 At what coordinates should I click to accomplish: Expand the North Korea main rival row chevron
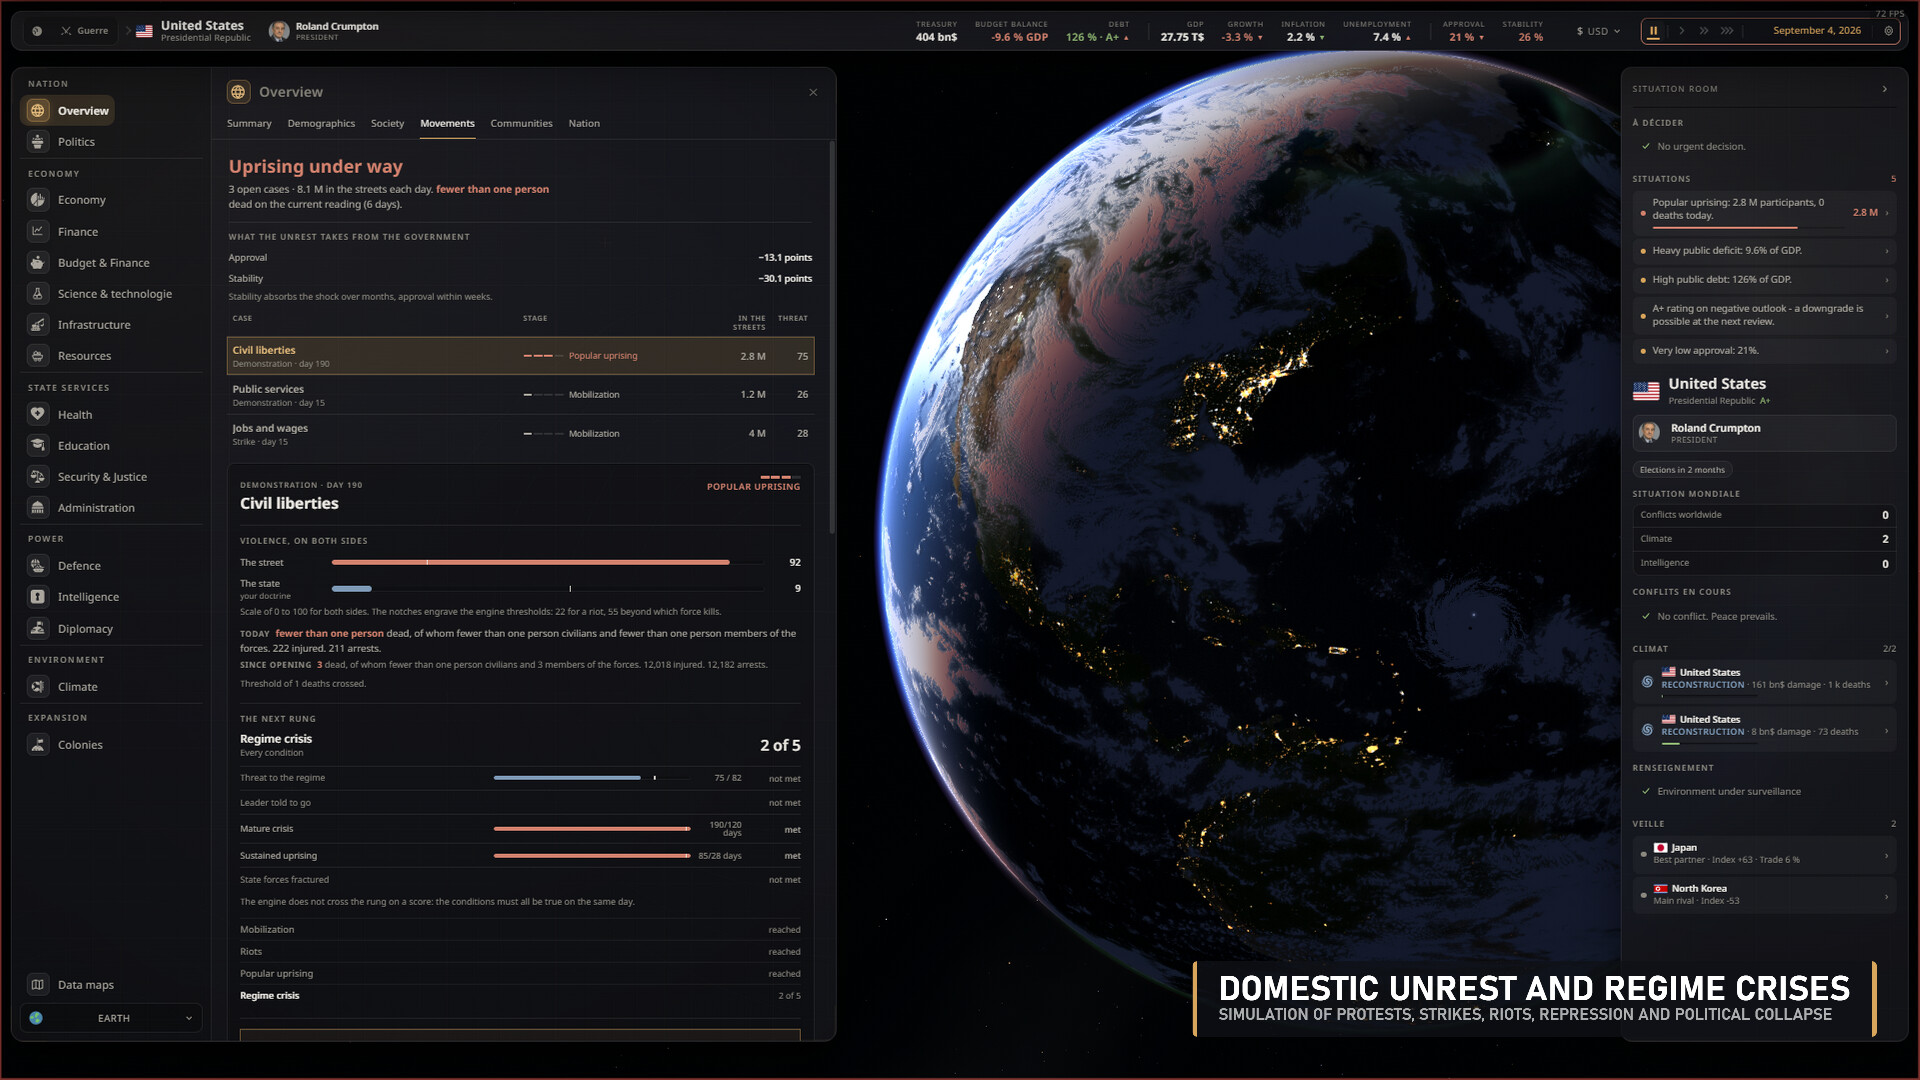click(x=1887, y=896)
